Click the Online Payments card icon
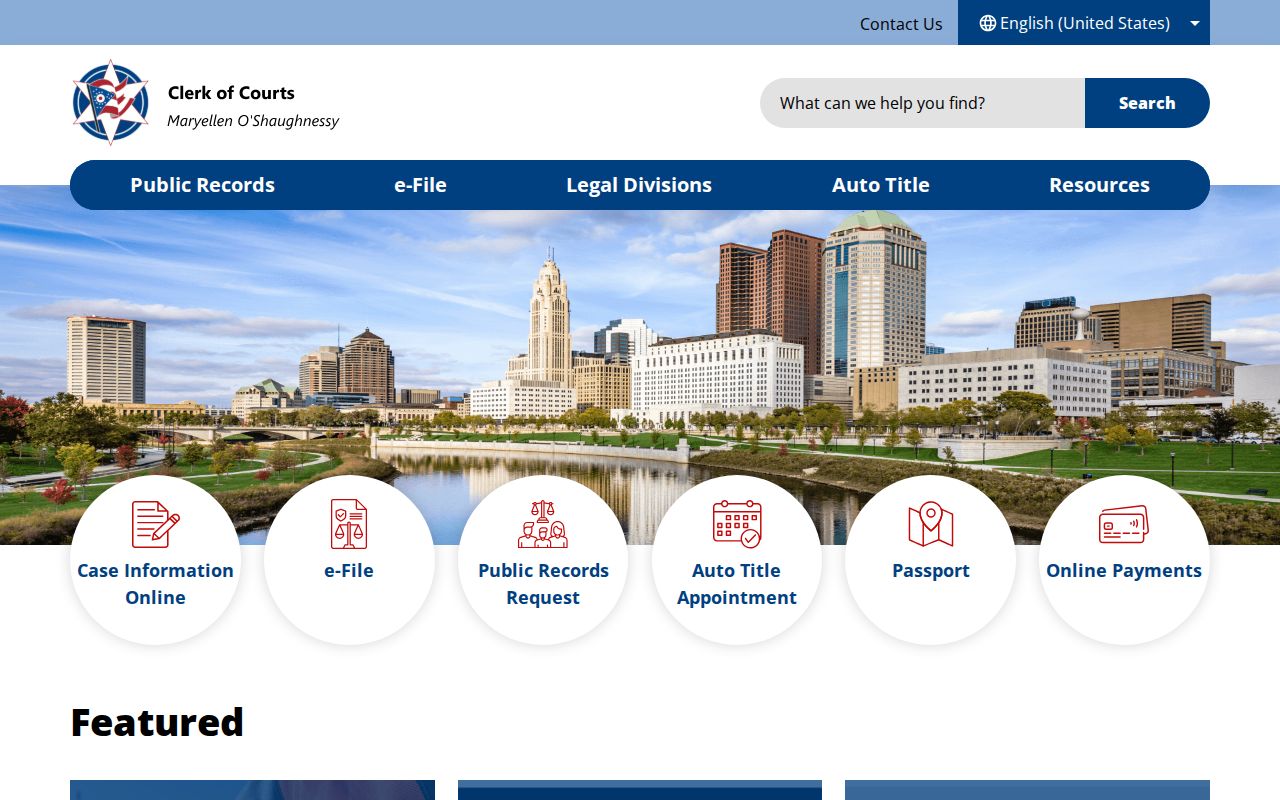This screenshot has width=1280, height=800. click(1124, 524)
